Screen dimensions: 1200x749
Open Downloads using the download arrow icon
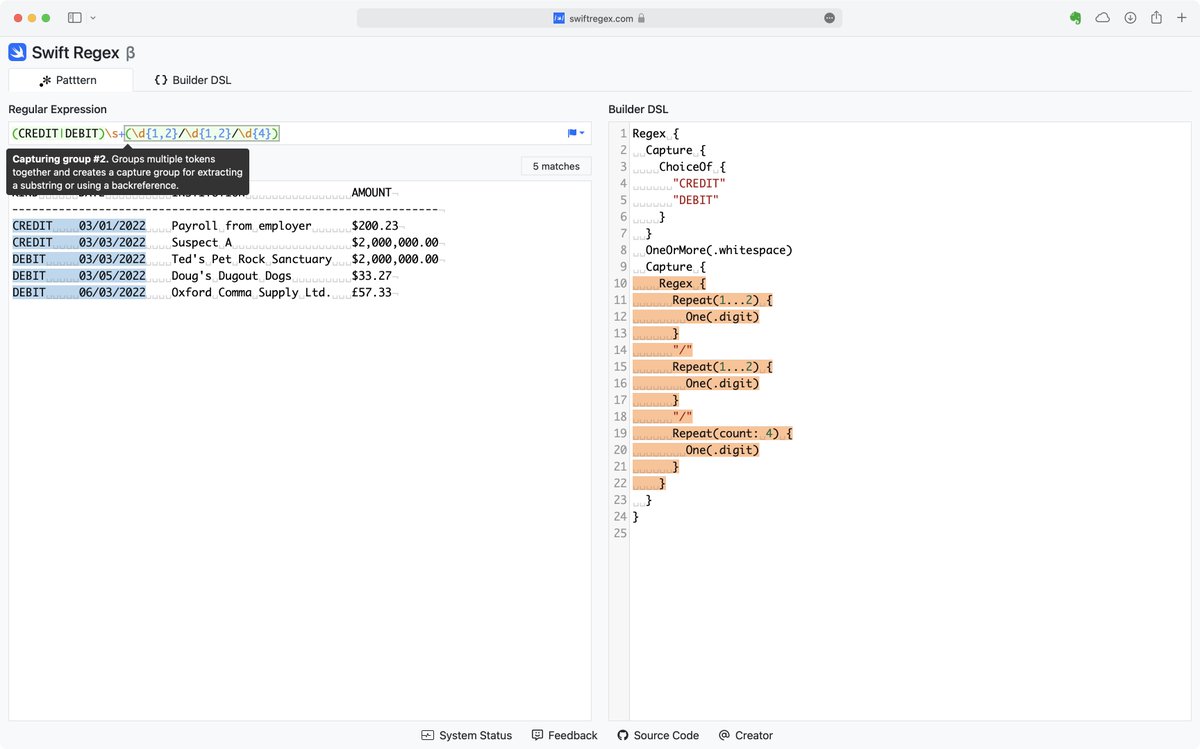pos(1129,17)
